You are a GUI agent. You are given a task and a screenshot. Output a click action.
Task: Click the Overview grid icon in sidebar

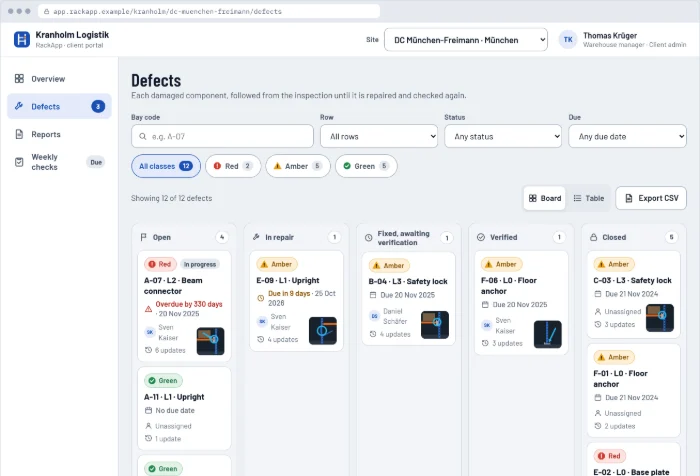tap(19, 79)
